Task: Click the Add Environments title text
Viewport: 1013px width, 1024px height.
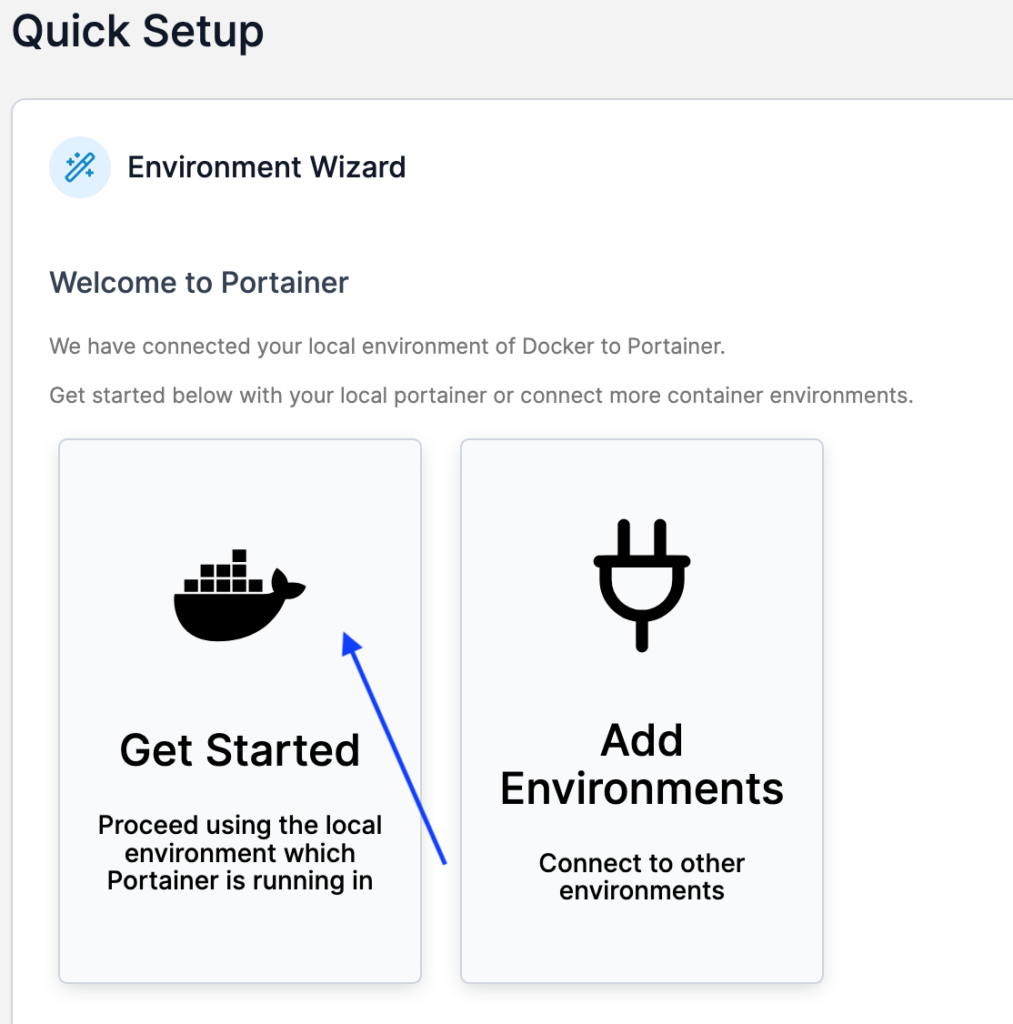Action: pos(641,763)
